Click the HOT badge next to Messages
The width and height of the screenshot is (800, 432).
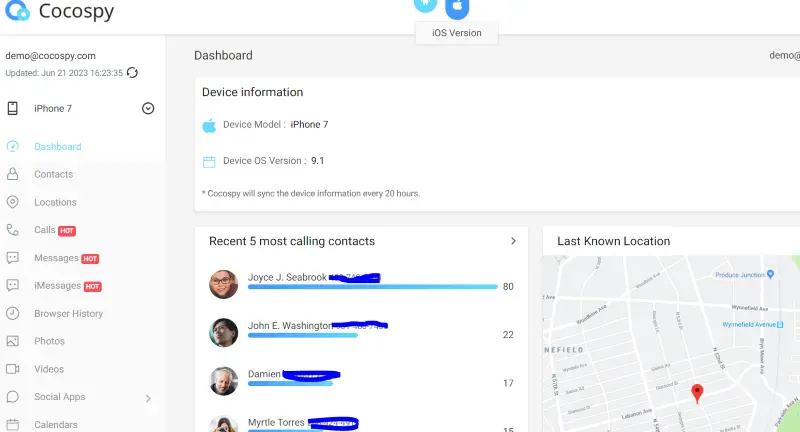(90, 259)
